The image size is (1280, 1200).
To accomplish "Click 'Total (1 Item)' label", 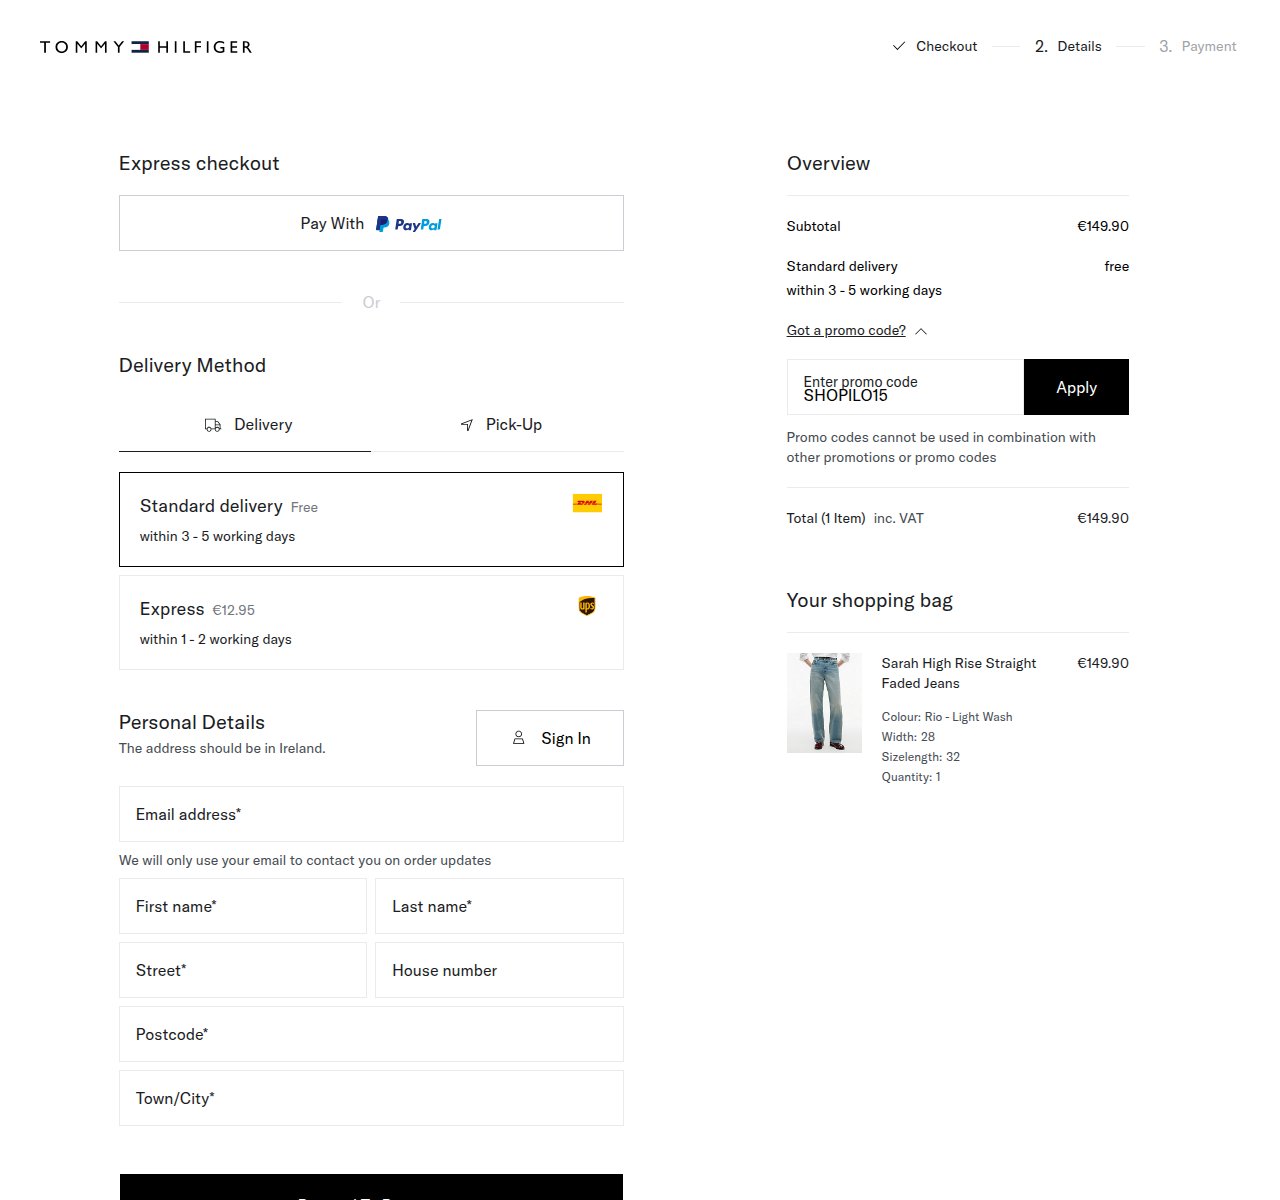I will click(x=826, y=518).
